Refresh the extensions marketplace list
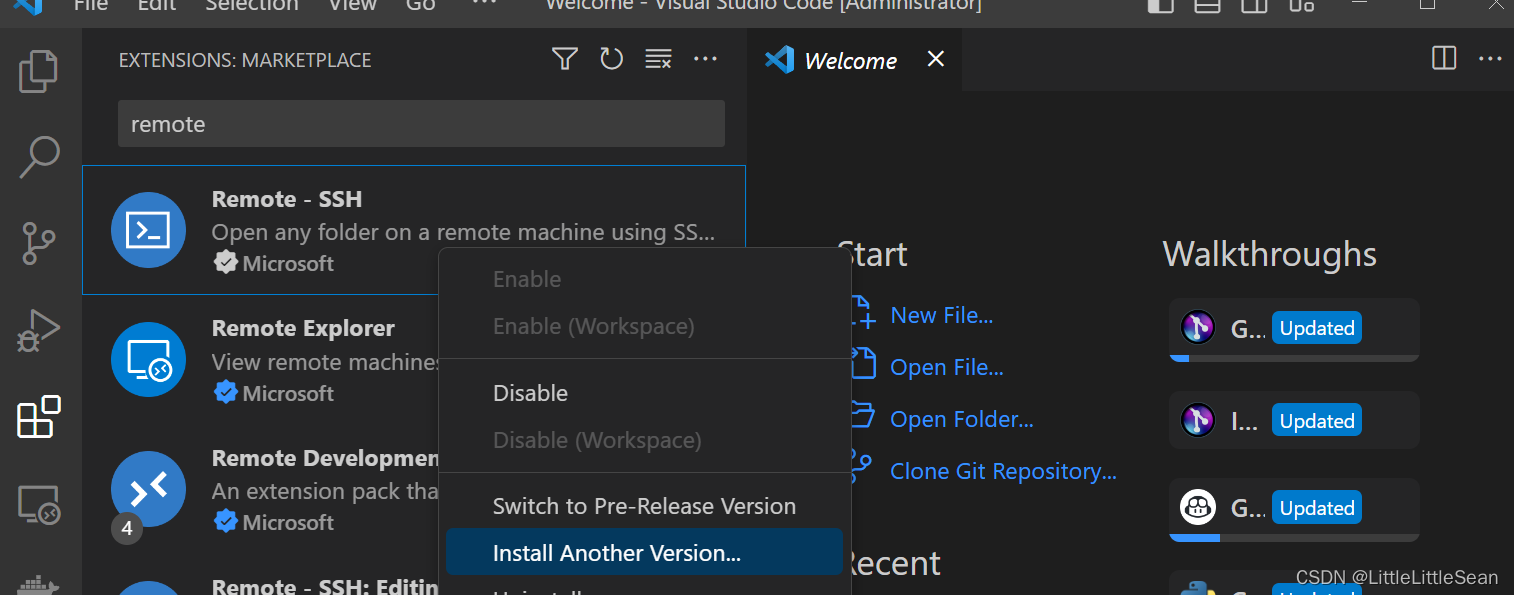This screenshot has height=595, width=1514. point(611,59)
